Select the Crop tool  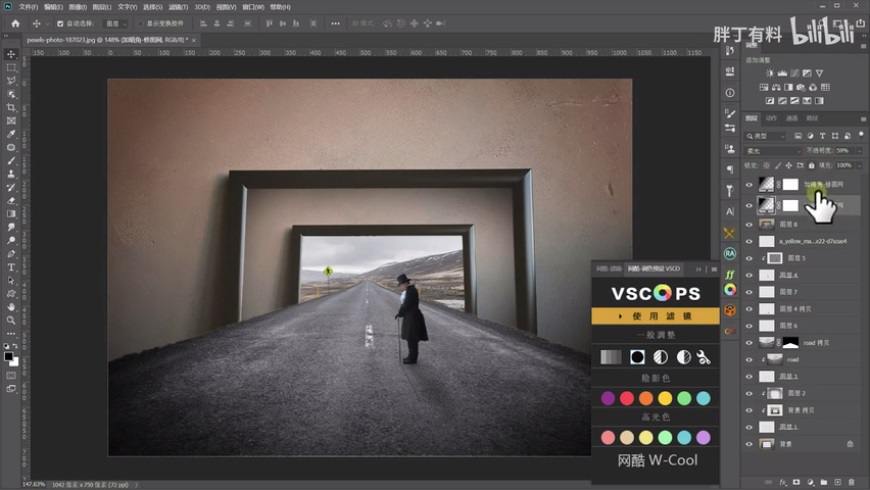[11, 107]
